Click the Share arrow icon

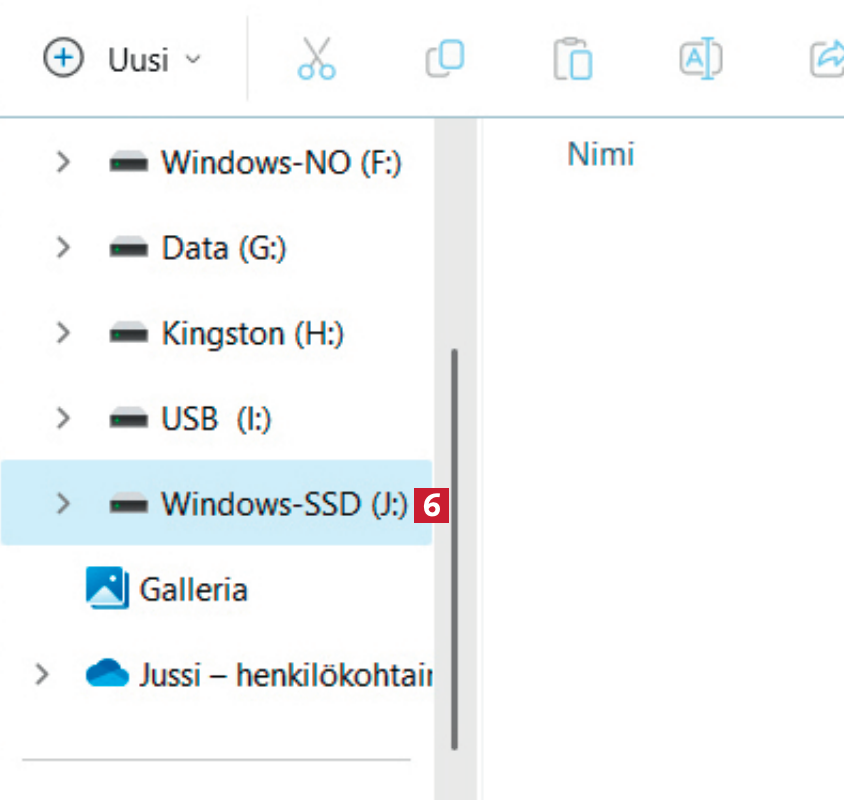[826, 59]
